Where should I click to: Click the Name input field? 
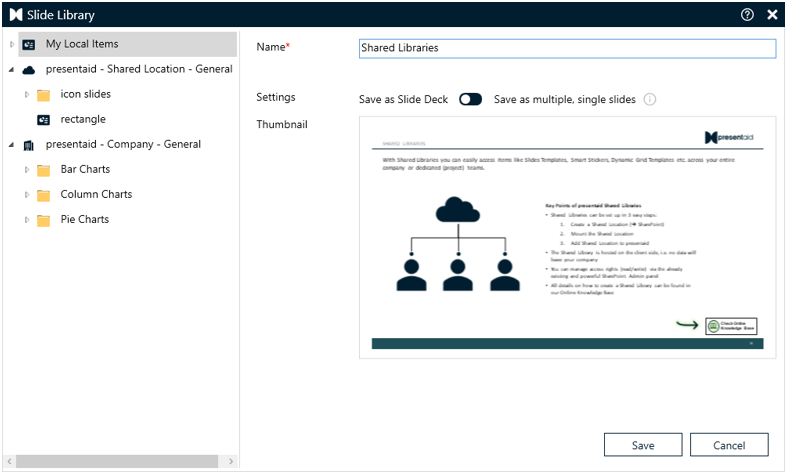567,48
